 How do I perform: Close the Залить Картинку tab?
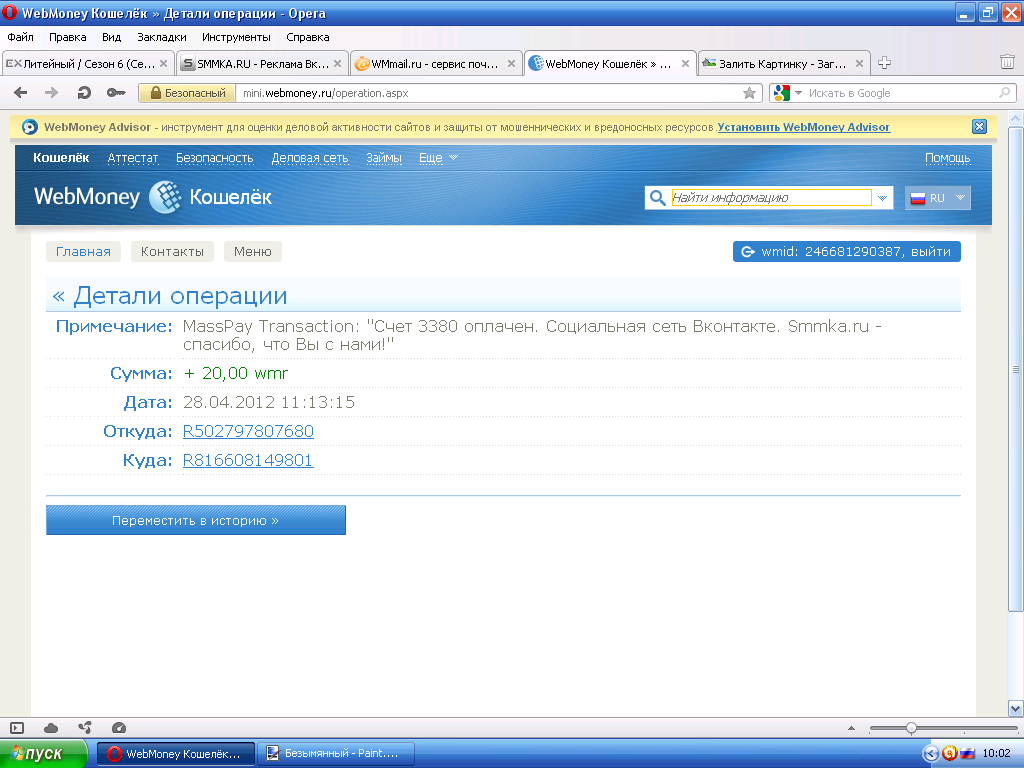click(x=859, y=63)
